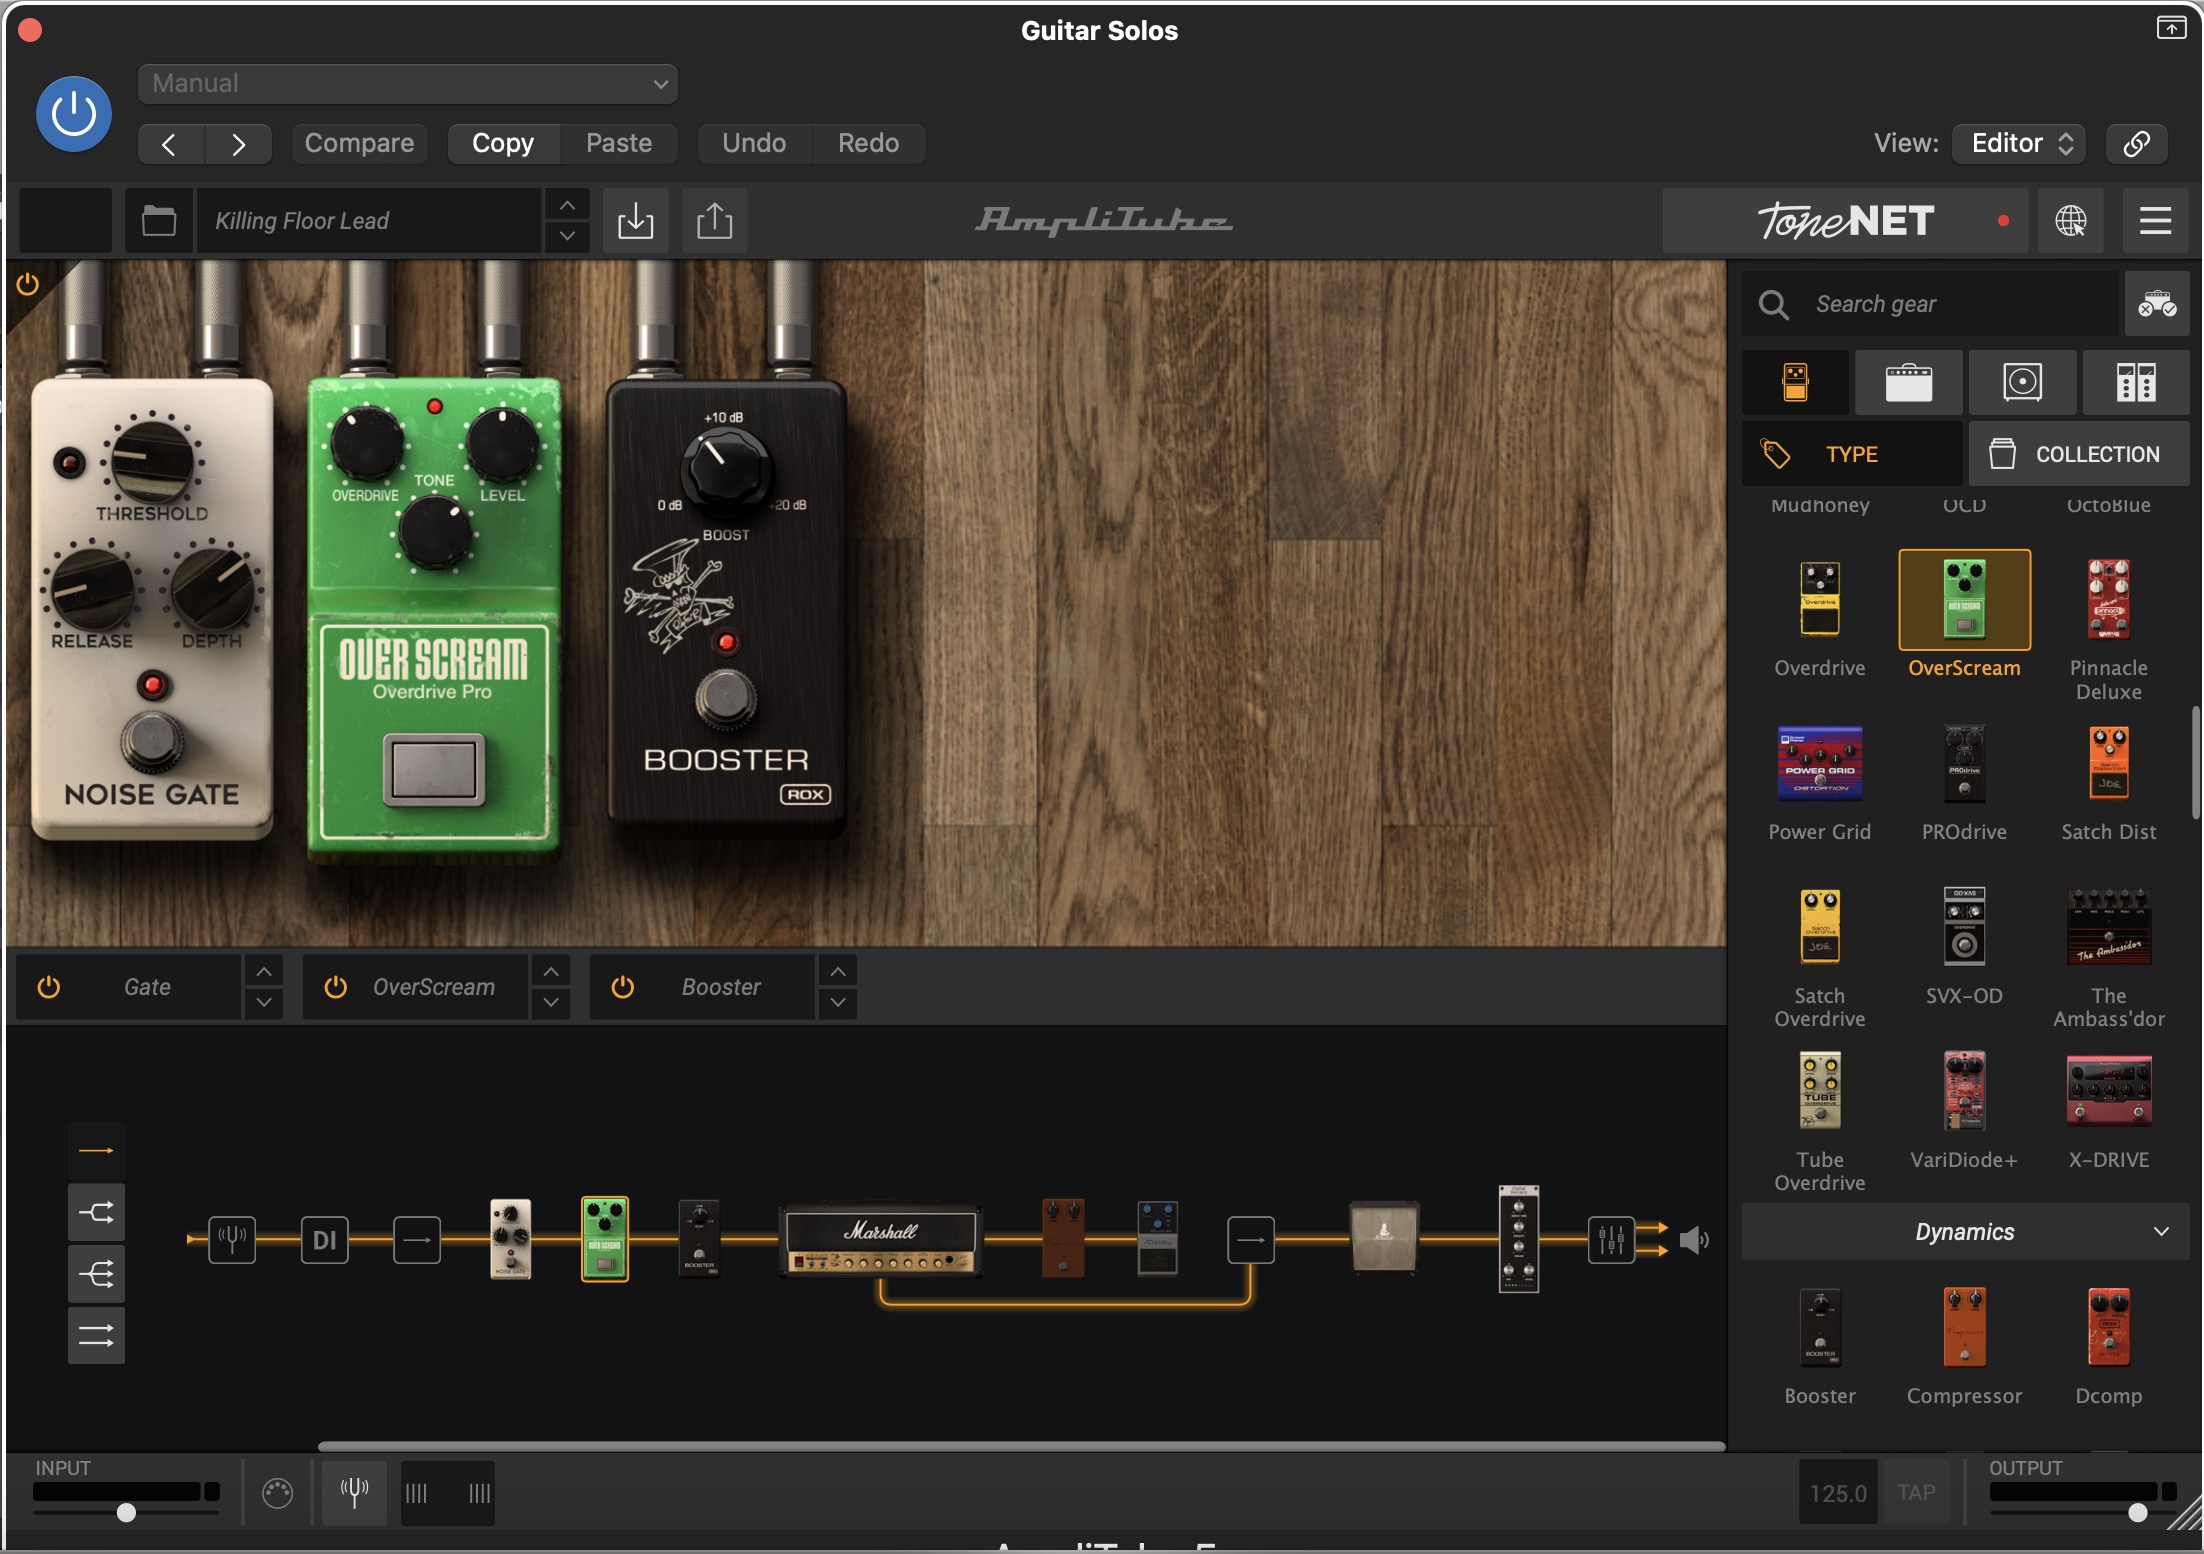Click the TAP tempo button
2204x1554 pixels.
click(x=1916, y=1493)
